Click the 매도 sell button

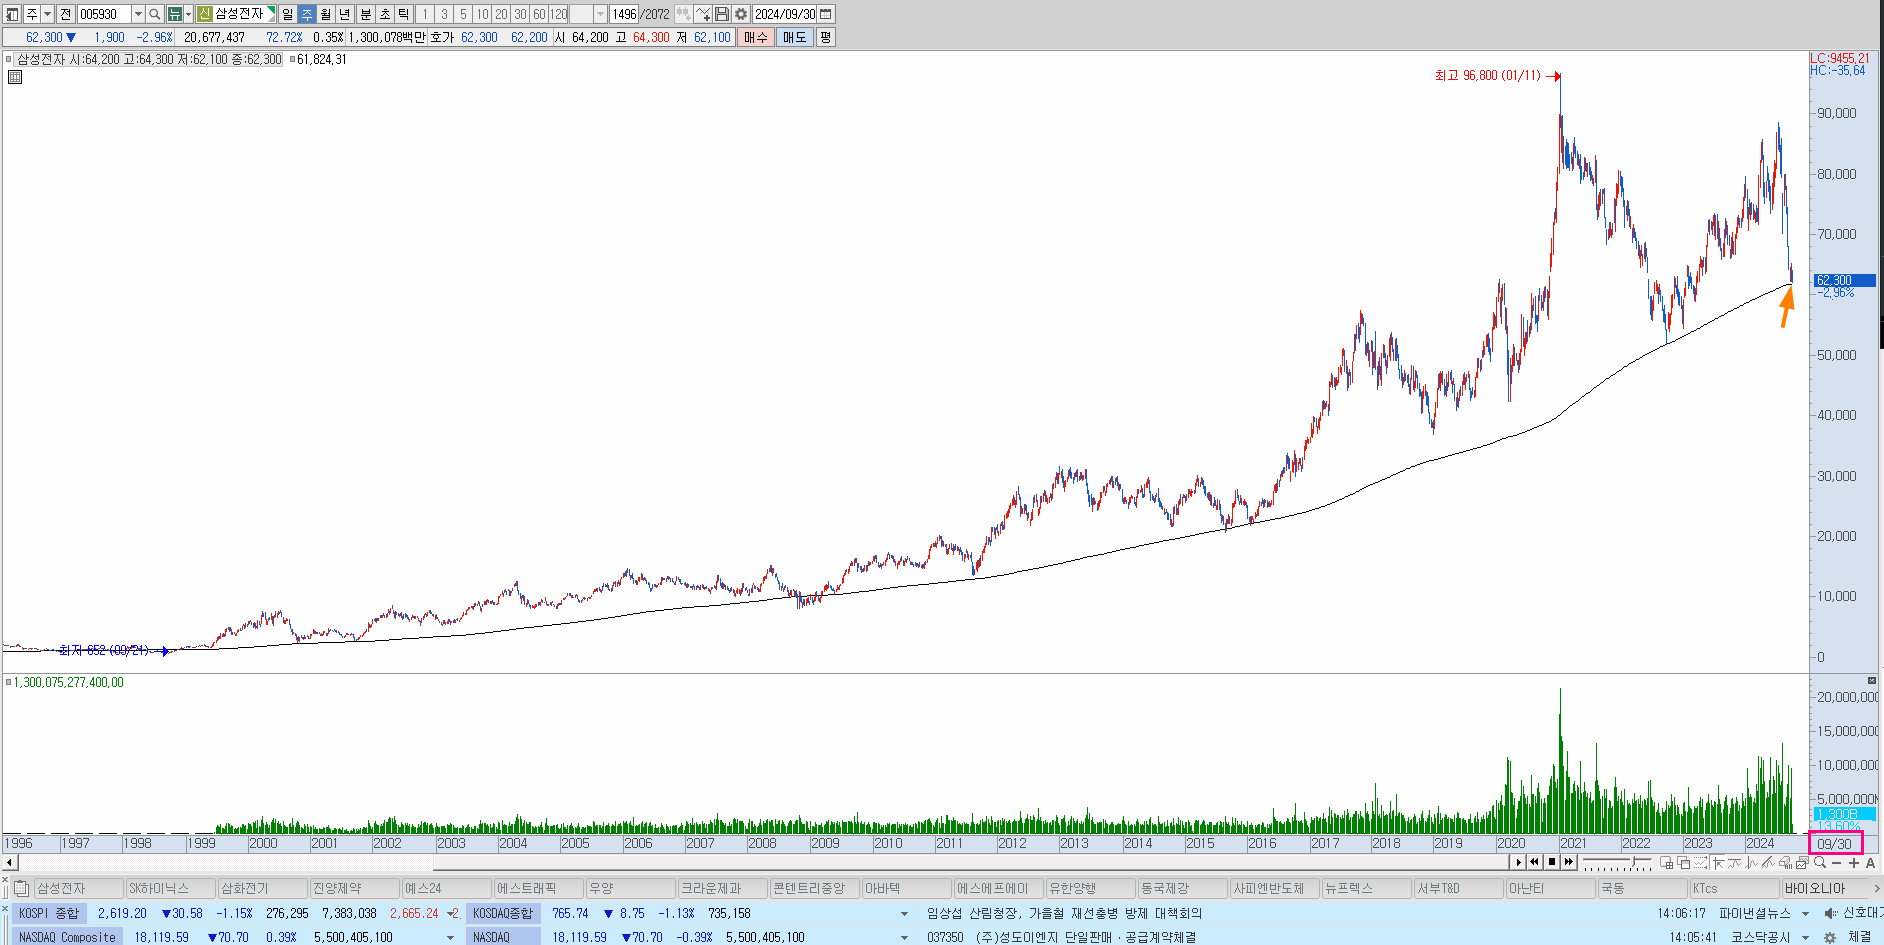[795, 37]
